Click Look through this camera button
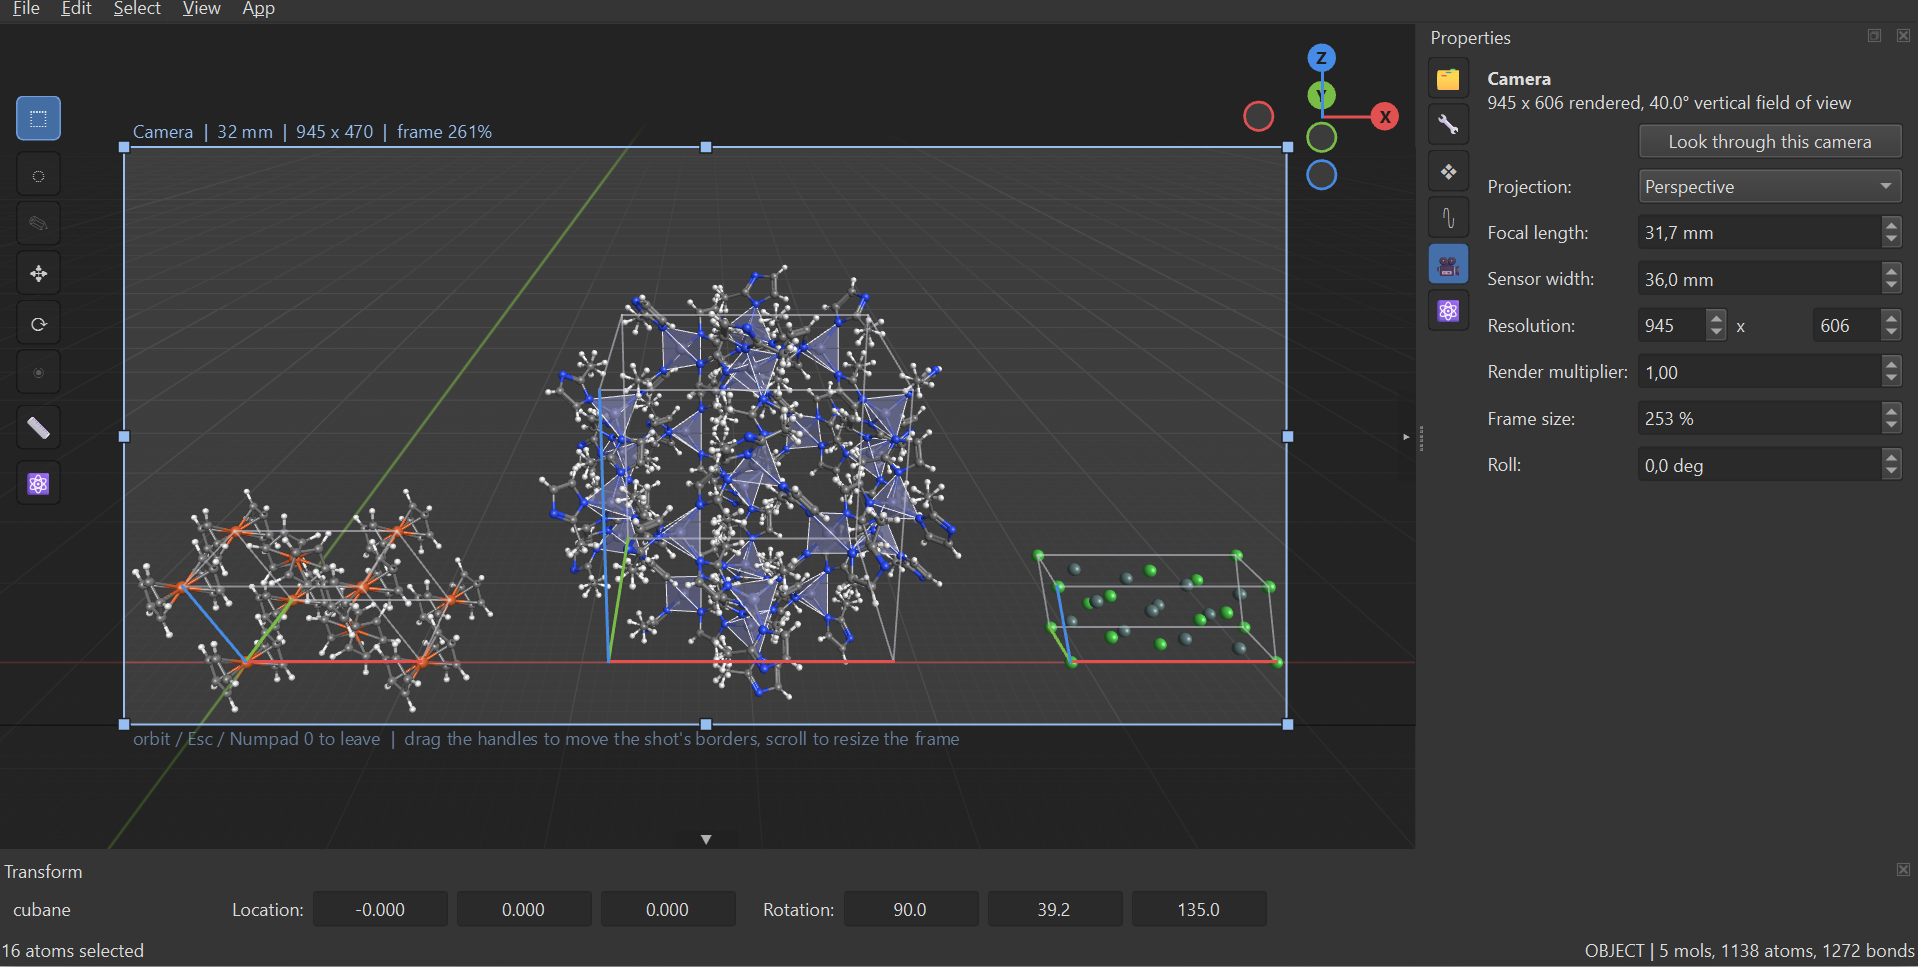The image size is (1918, 967). (x=1769, y=142)
